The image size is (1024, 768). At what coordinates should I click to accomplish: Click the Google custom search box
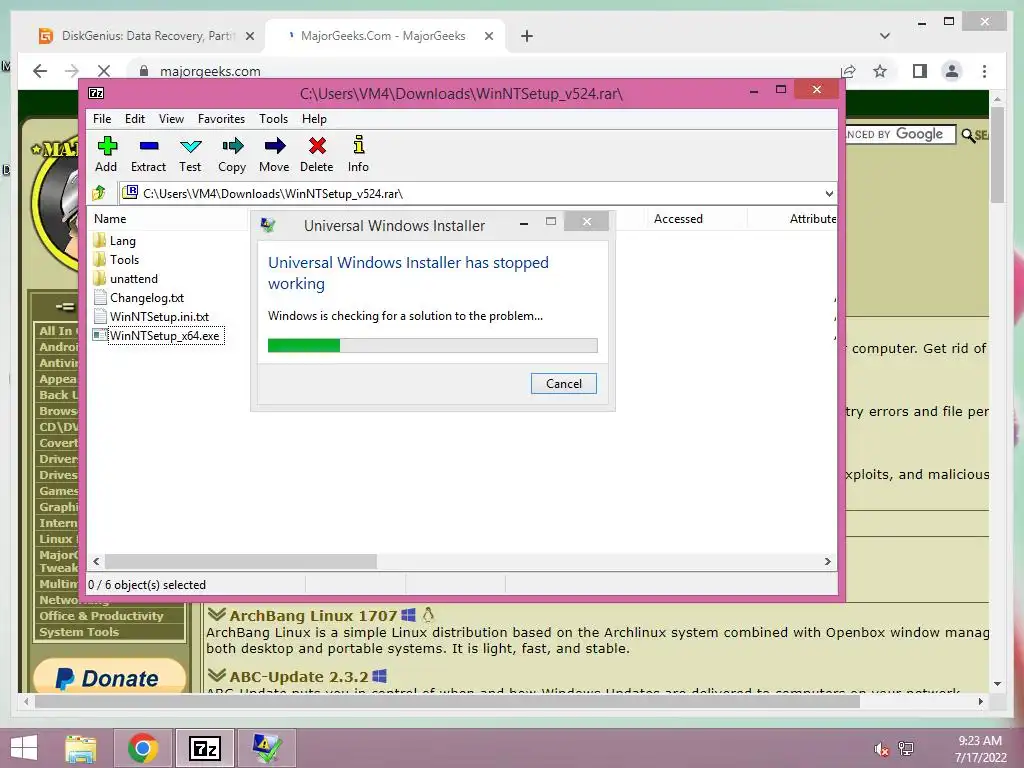click(x=899, y=134)
